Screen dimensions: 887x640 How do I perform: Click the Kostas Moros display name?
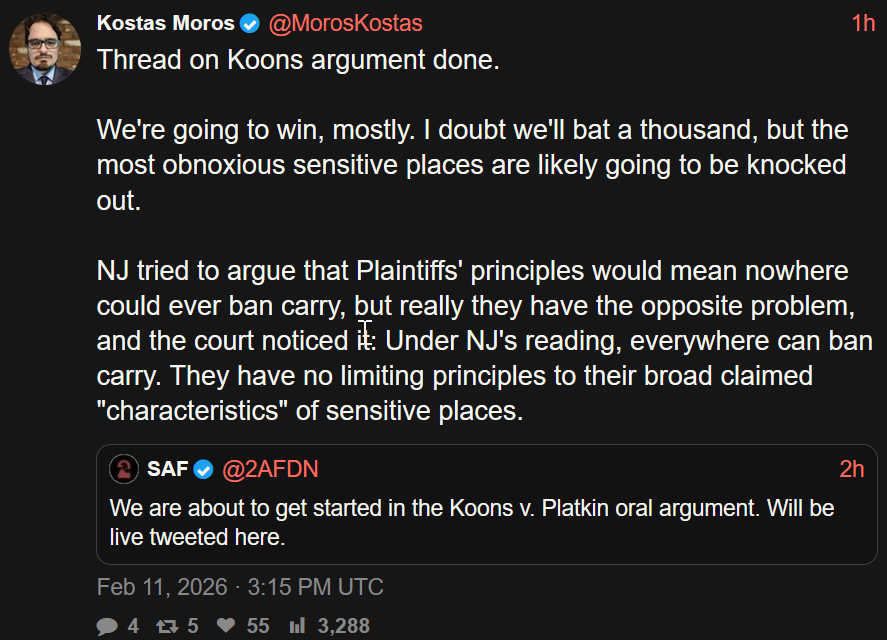tap(165, 23)
